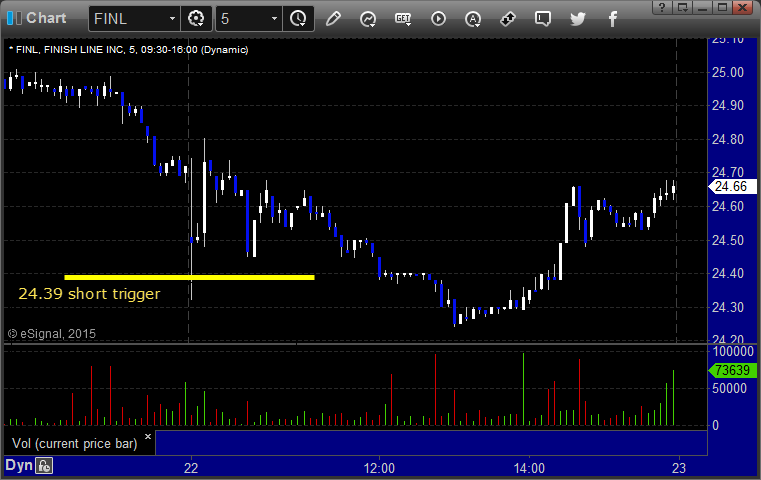761x480 pixels.
Task: Click the 24.80 price axis label
Action: (x=728, y=139)
